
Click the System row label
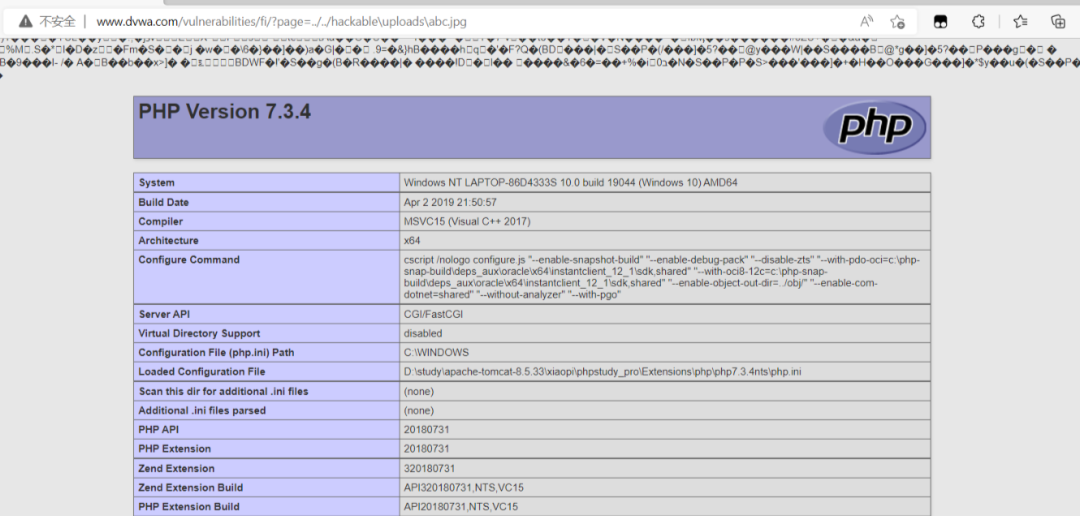coord(156,183)
